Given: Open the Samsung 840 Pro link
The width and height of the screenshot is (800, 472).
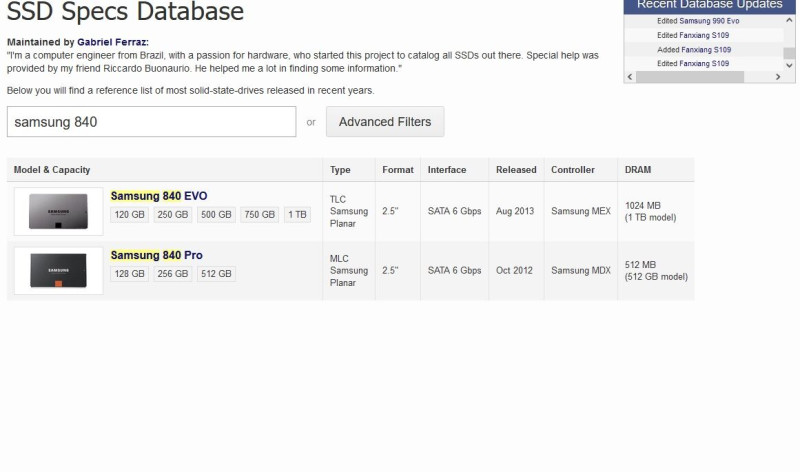Looking at the screenshot, I should (x=157, y=255).
